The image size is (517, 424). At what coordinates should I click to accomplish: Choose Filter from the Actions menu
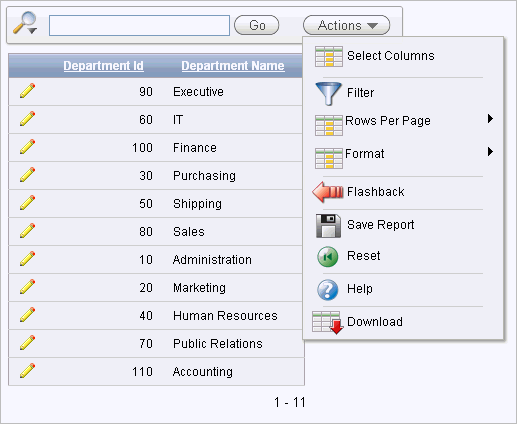(x=360, y=92)
